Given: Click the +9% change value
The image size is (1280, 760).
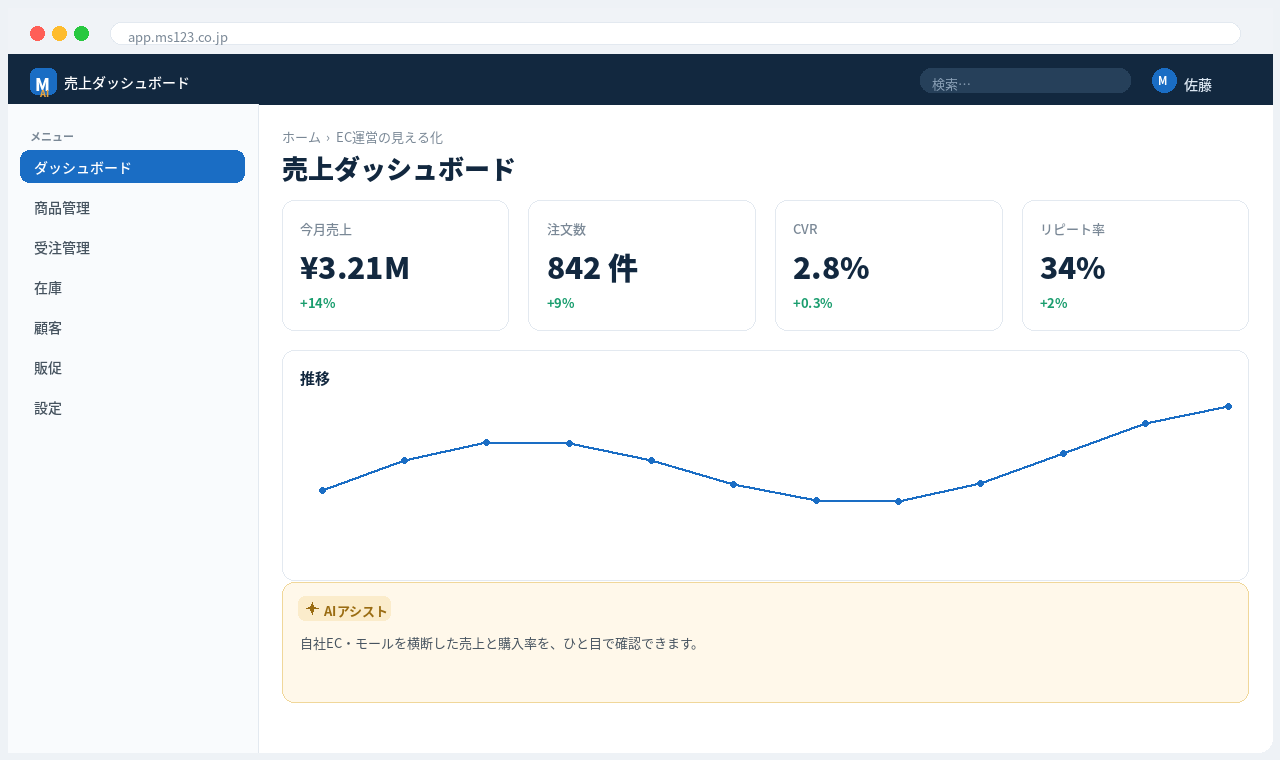Looking at the screenshot, I should pos(560,303).
